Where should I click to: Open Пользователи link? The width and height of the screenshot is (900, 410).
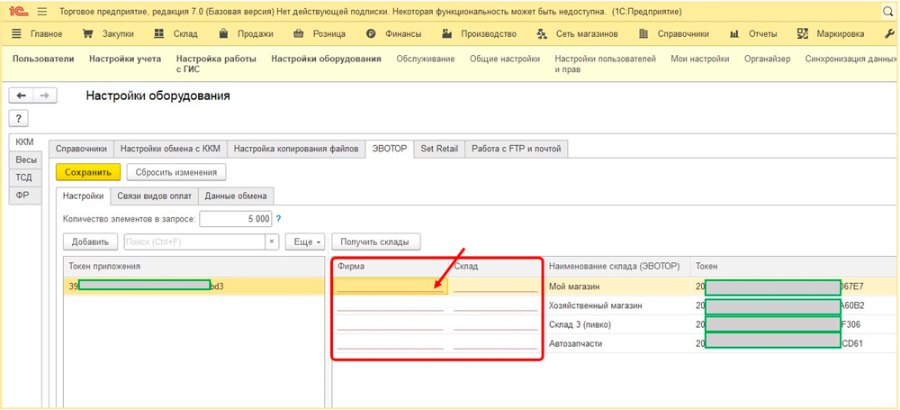43,59
